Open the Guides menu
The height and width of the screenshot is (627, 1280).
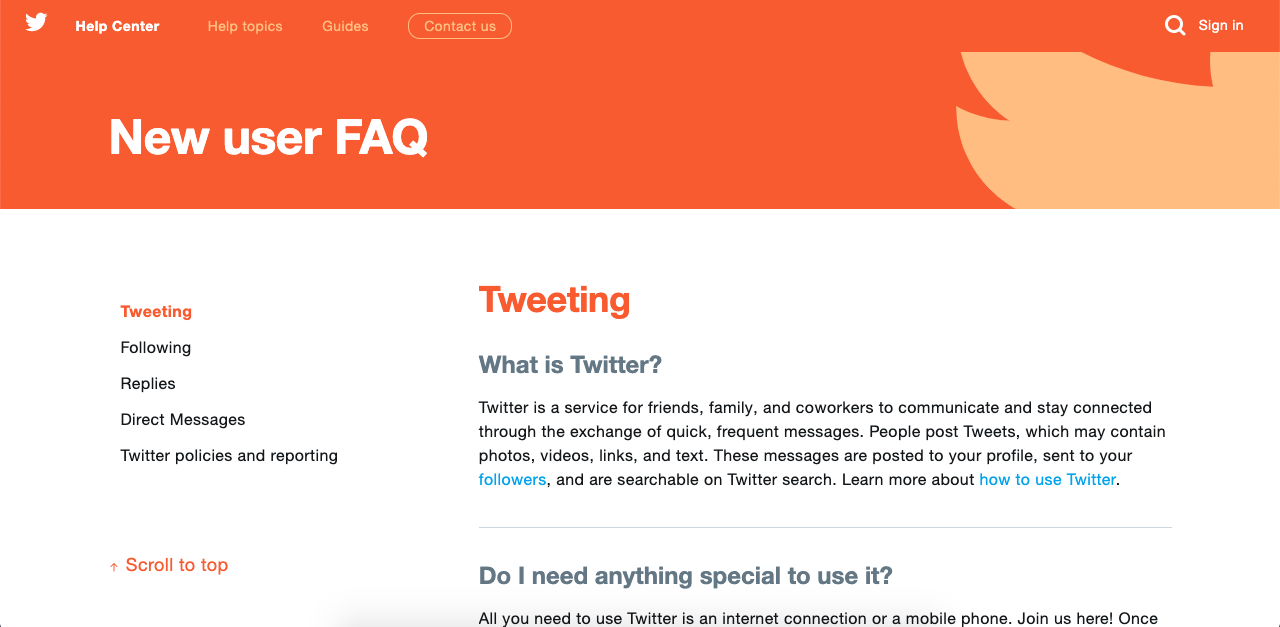(x=345, y=26)
